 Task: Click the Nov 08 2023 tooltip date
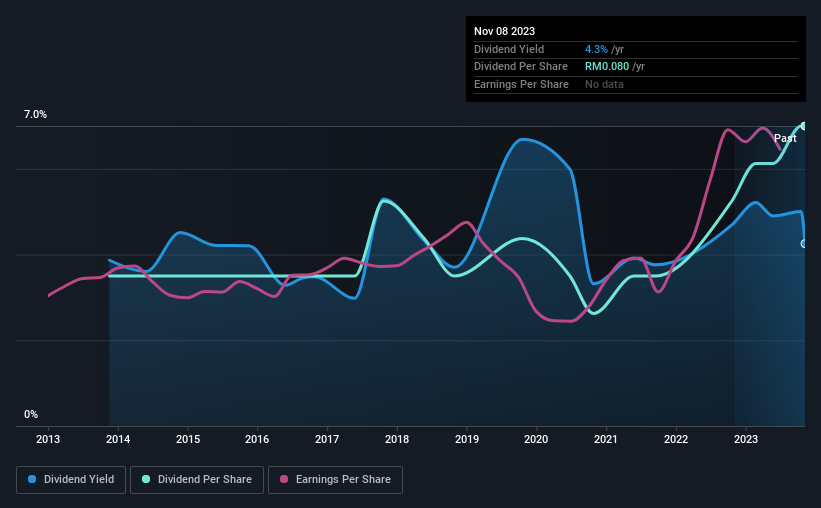504,31
